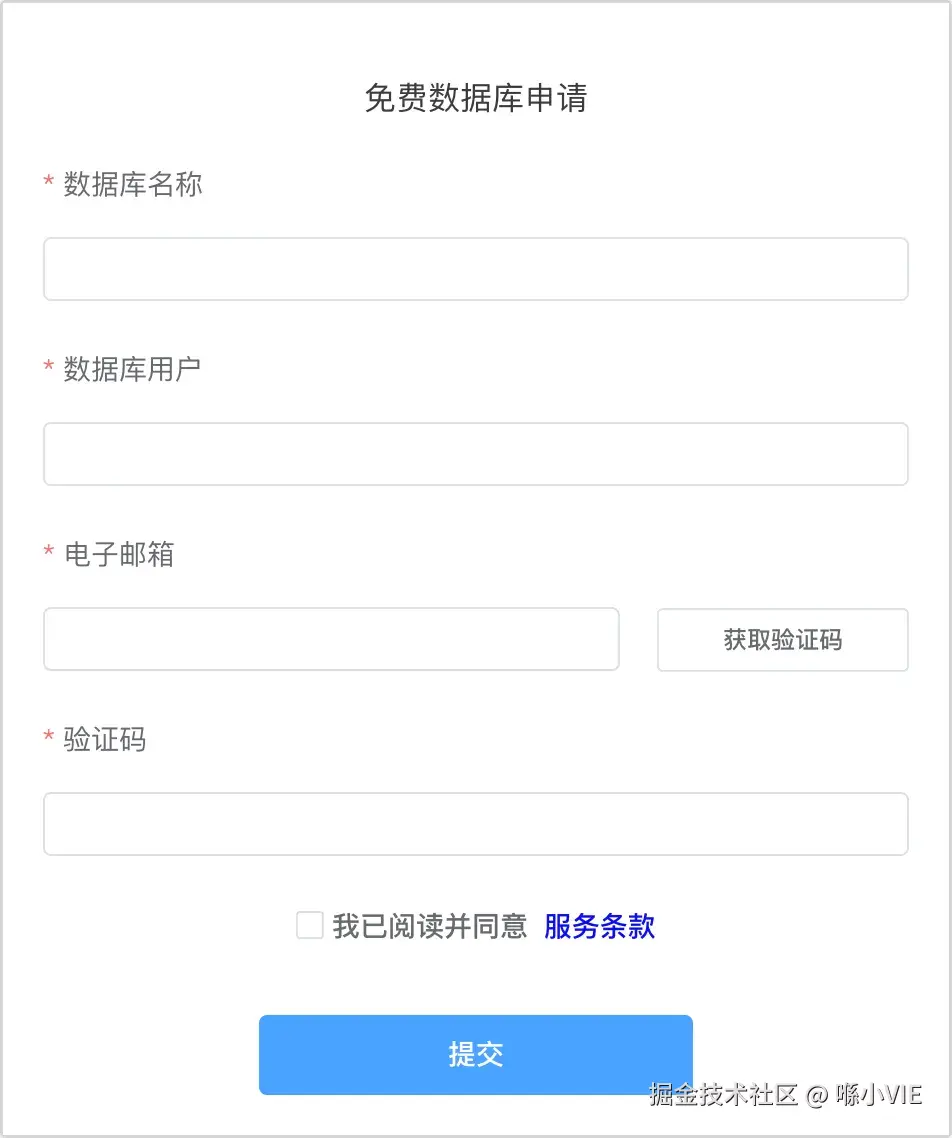Select the 电子邮箱 email input field
The image size is (952, 1138).
click(x=331, y=639)
